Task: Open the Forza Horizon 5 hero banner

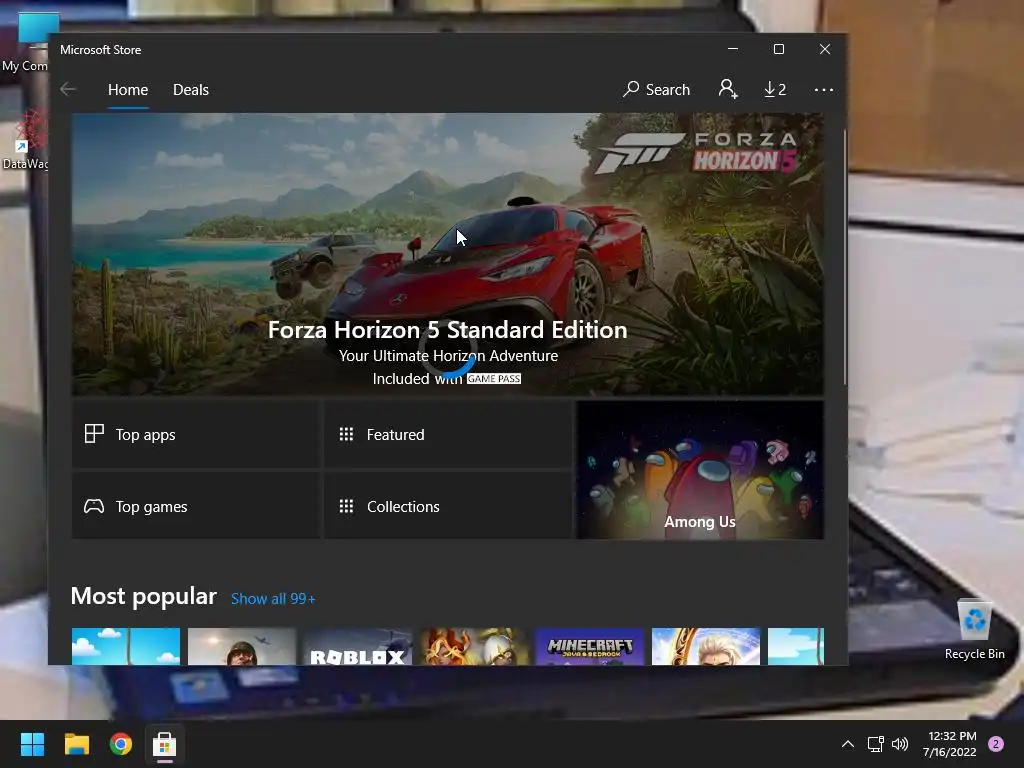Action: [447, 254]
